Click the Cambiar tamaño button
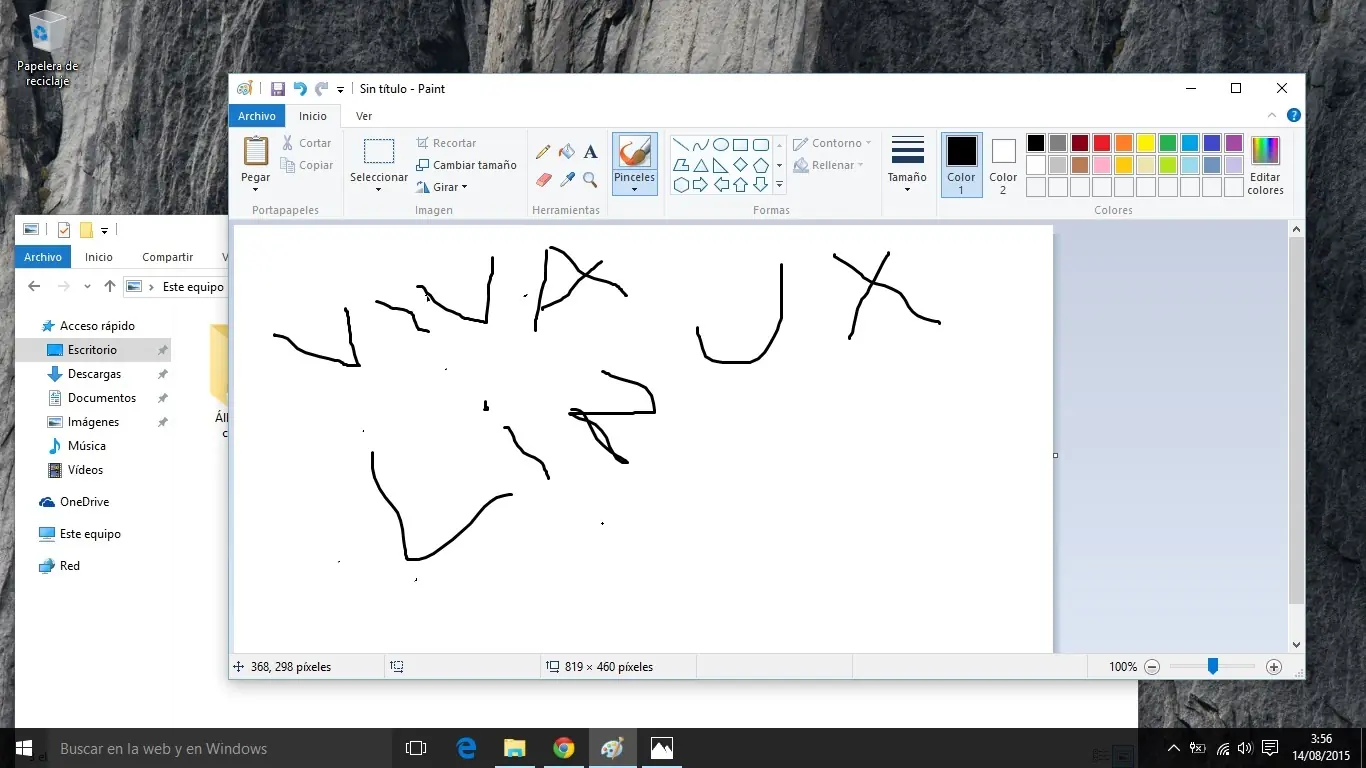The image size is (1366, 768). [466, 165]
